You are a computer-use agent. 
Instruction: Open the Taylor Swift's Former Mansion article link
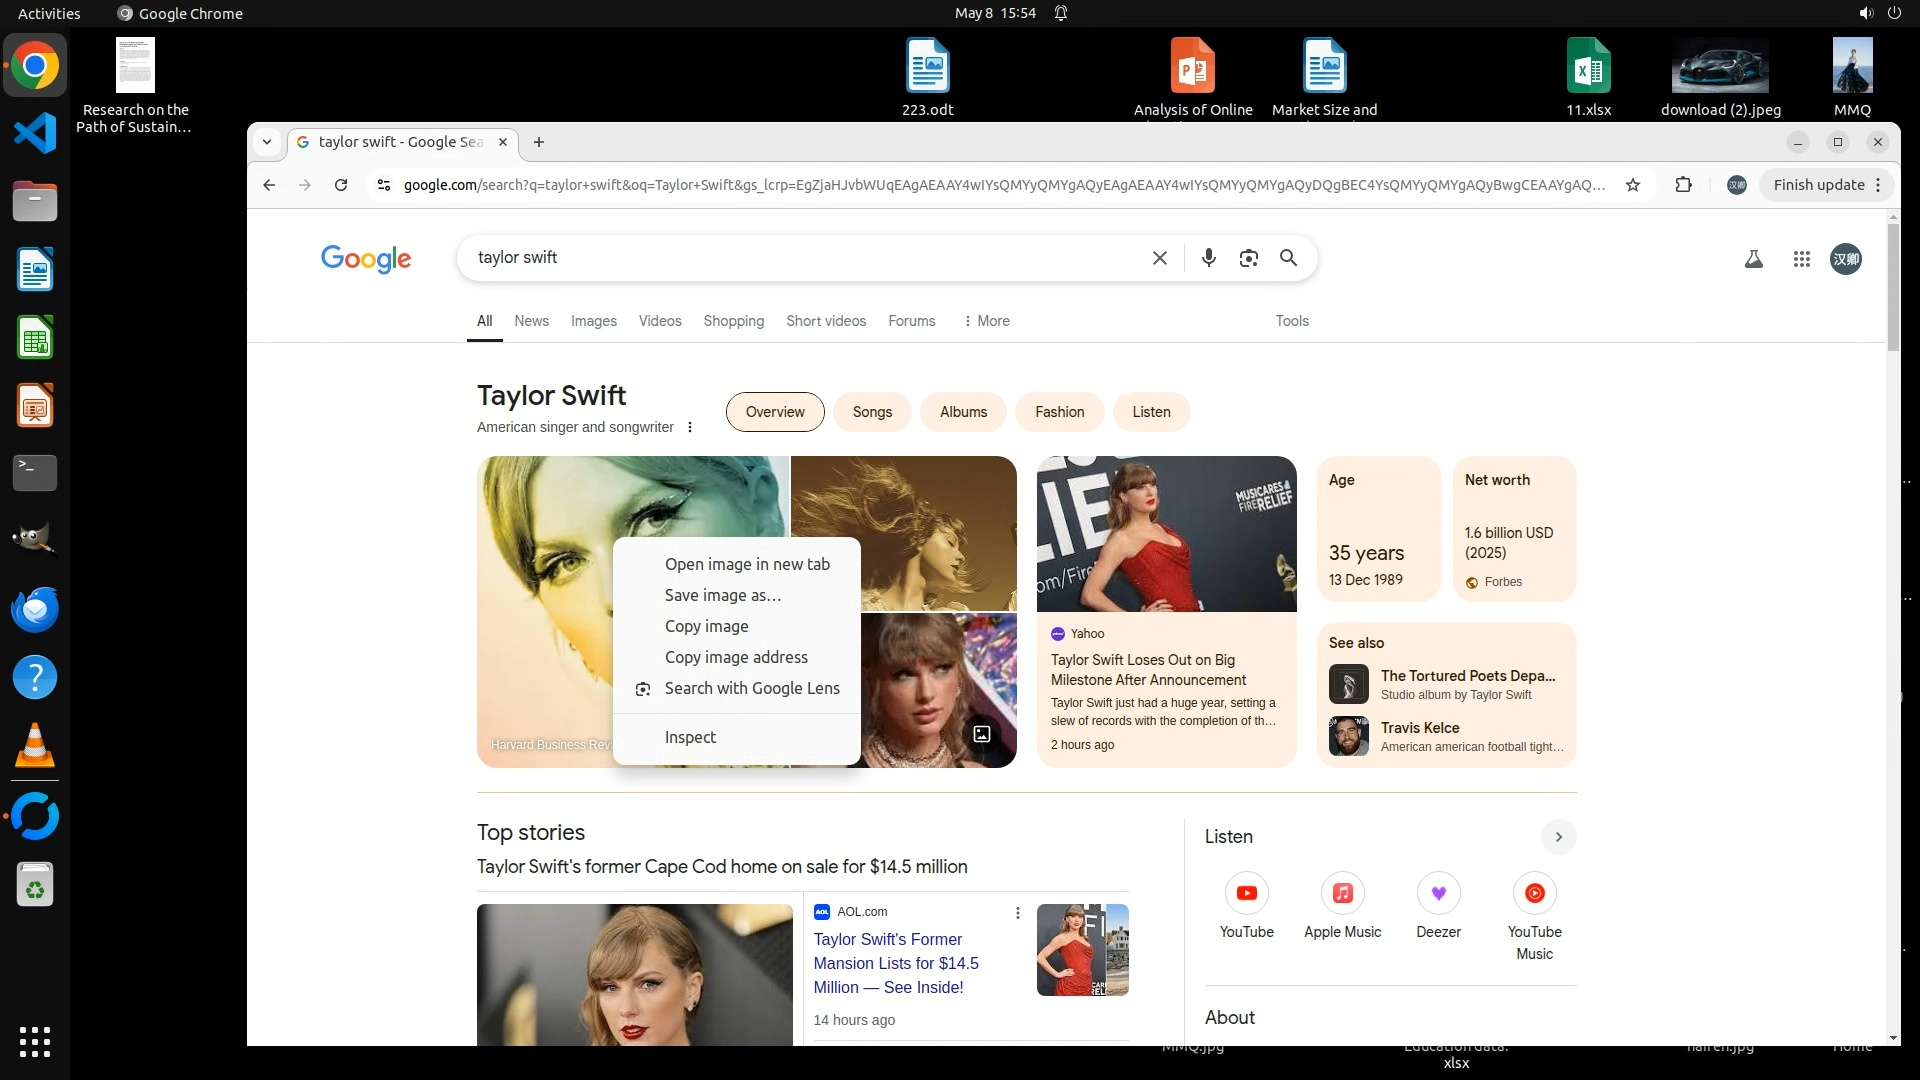click(895, 963)
